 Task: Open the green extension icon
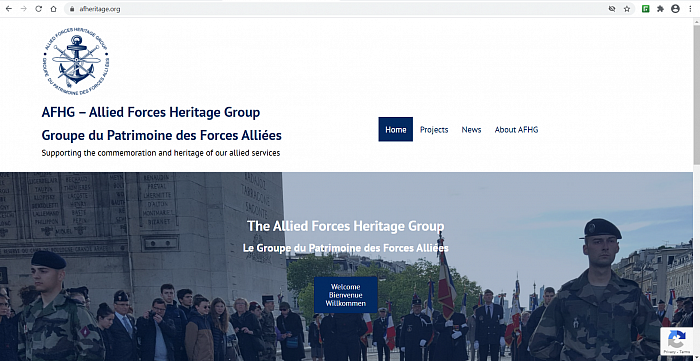(645, 9)
